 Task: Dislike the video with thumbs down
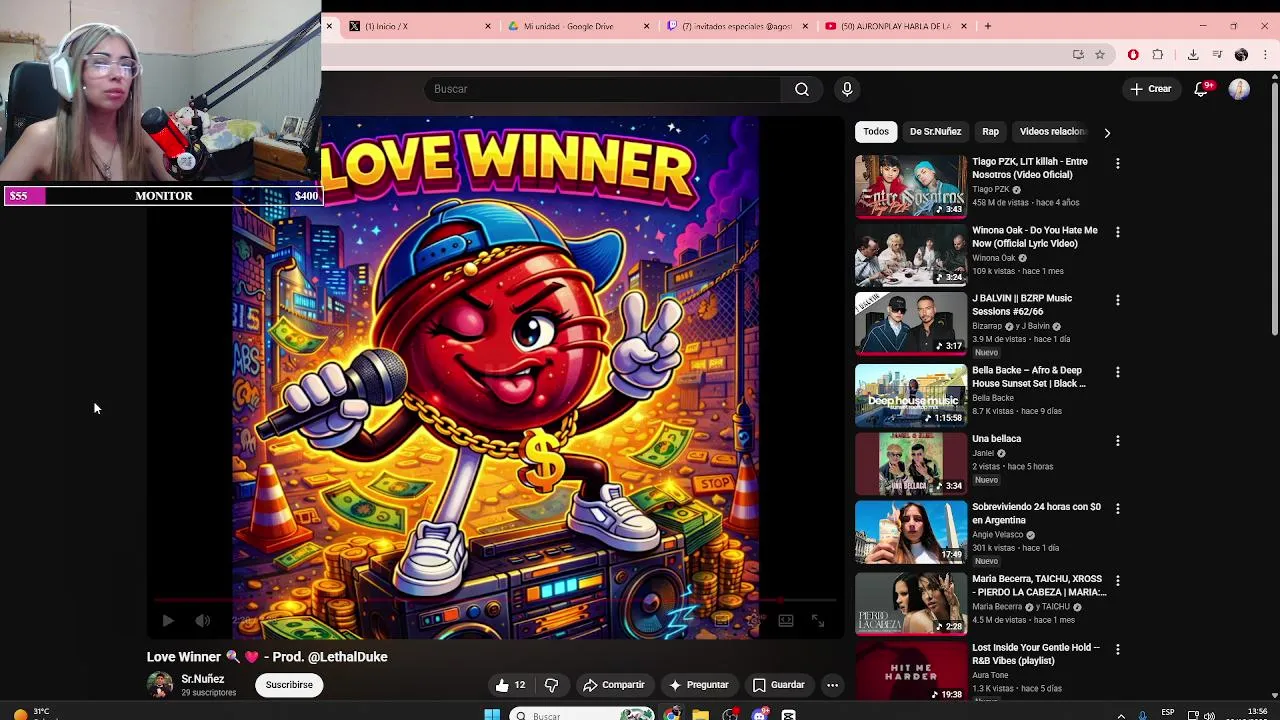click(x=551, y=685)
